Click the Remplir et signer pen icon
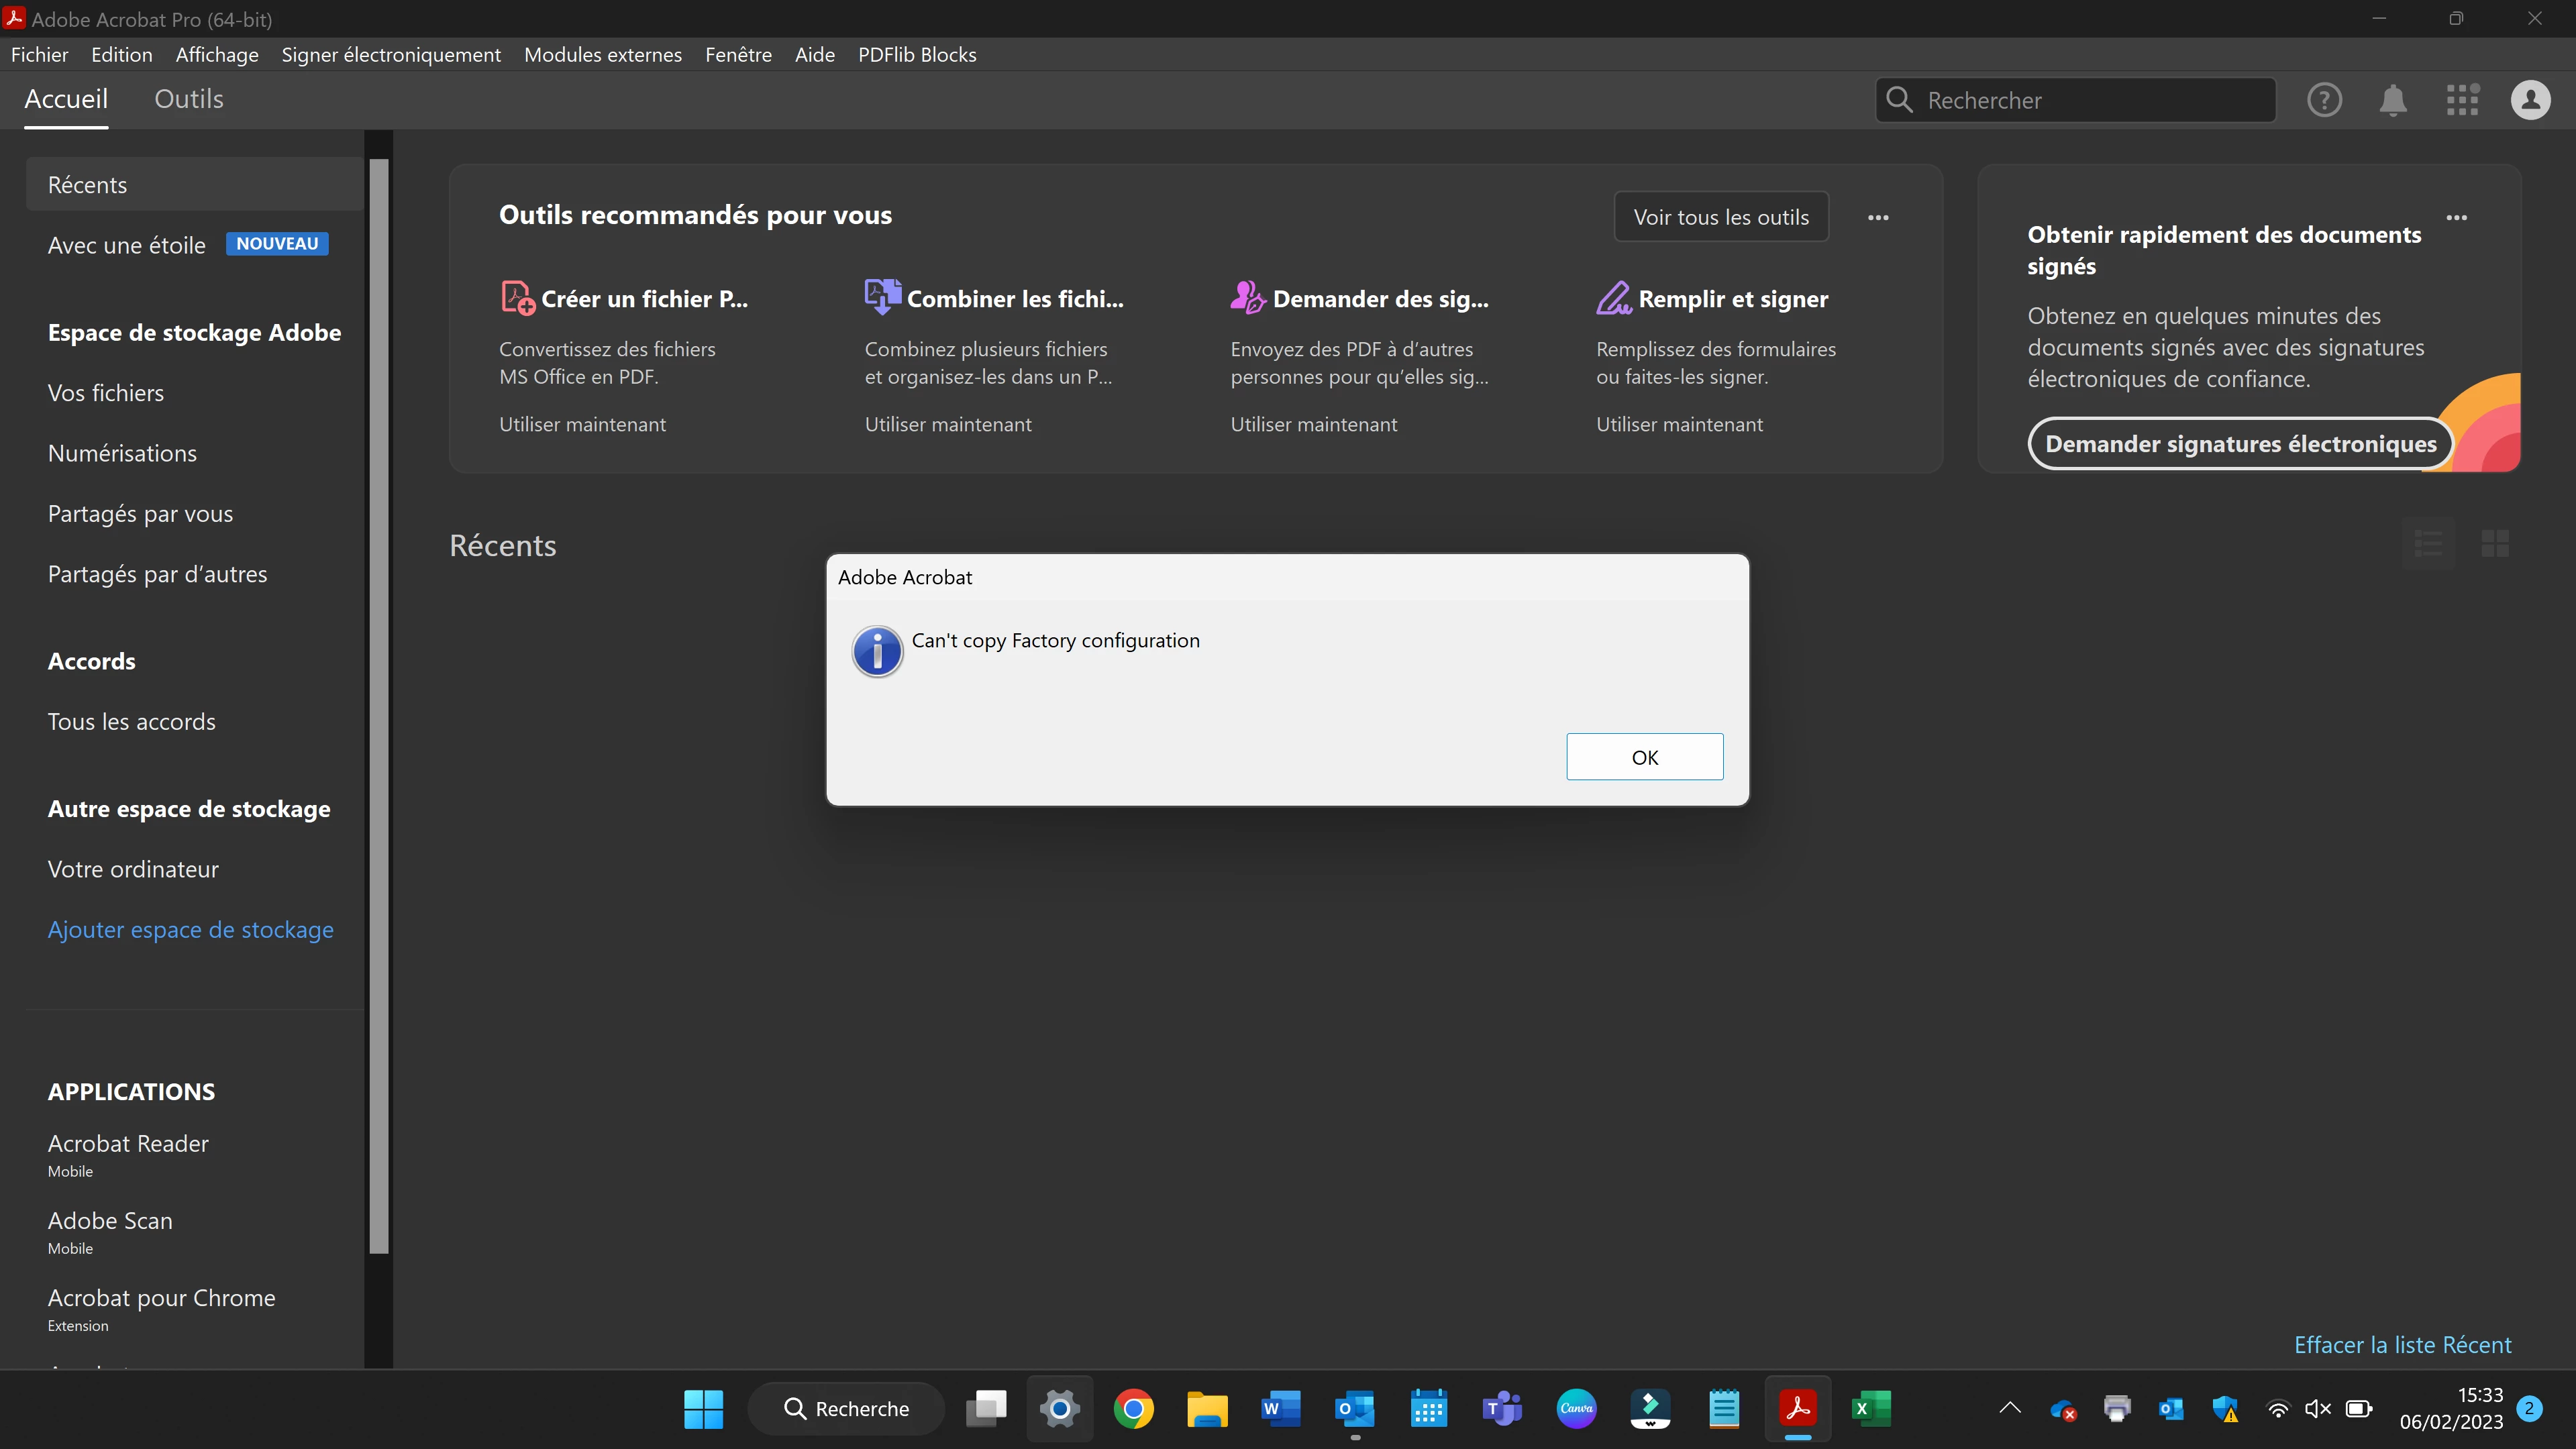Image resolution: width=2576 pixels, height=1449 pixels. point(1613,298)
